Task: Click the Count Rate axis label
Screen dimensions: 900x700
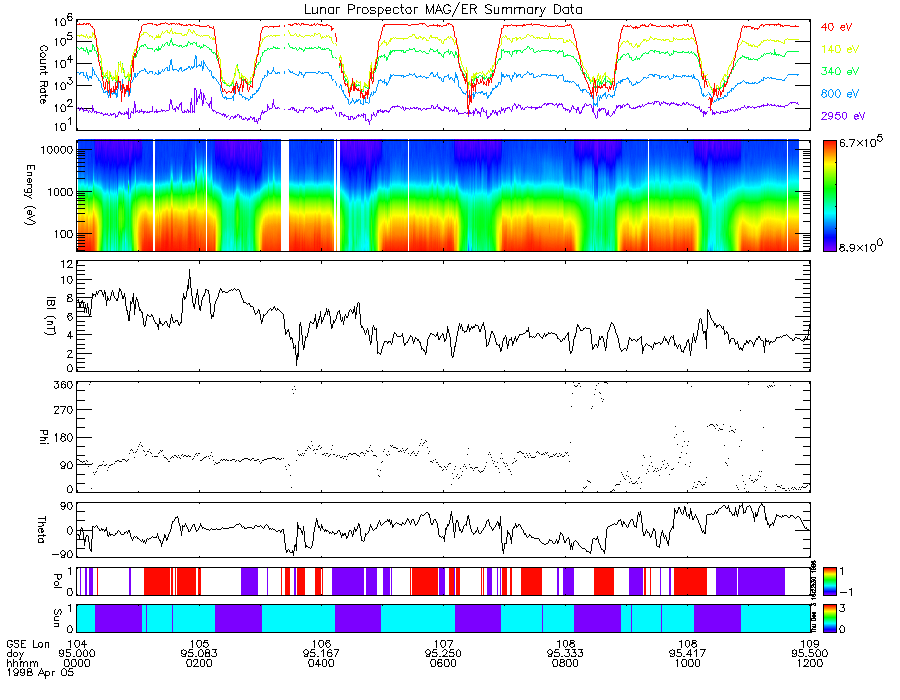Action: 43,74
